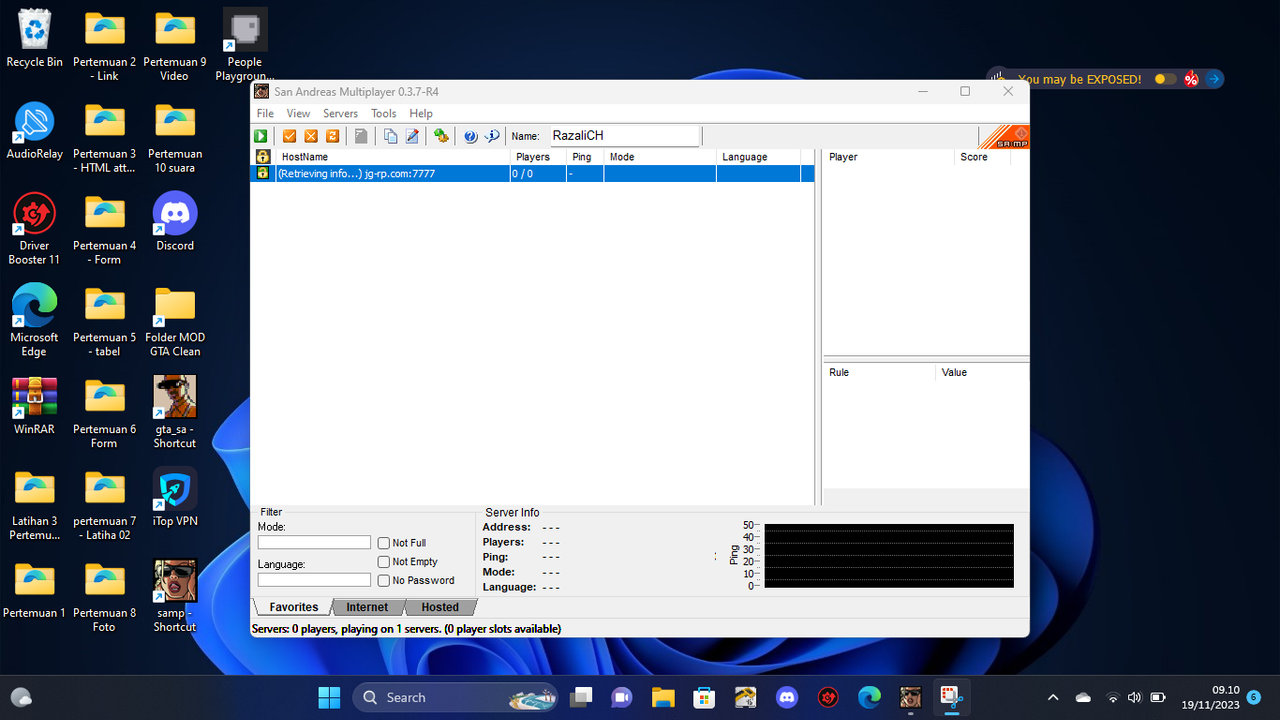The height and width of the screenshot is (720, 1280).
Task: Click the Snipping Tool taskbar icon
Action: [950, 697]
